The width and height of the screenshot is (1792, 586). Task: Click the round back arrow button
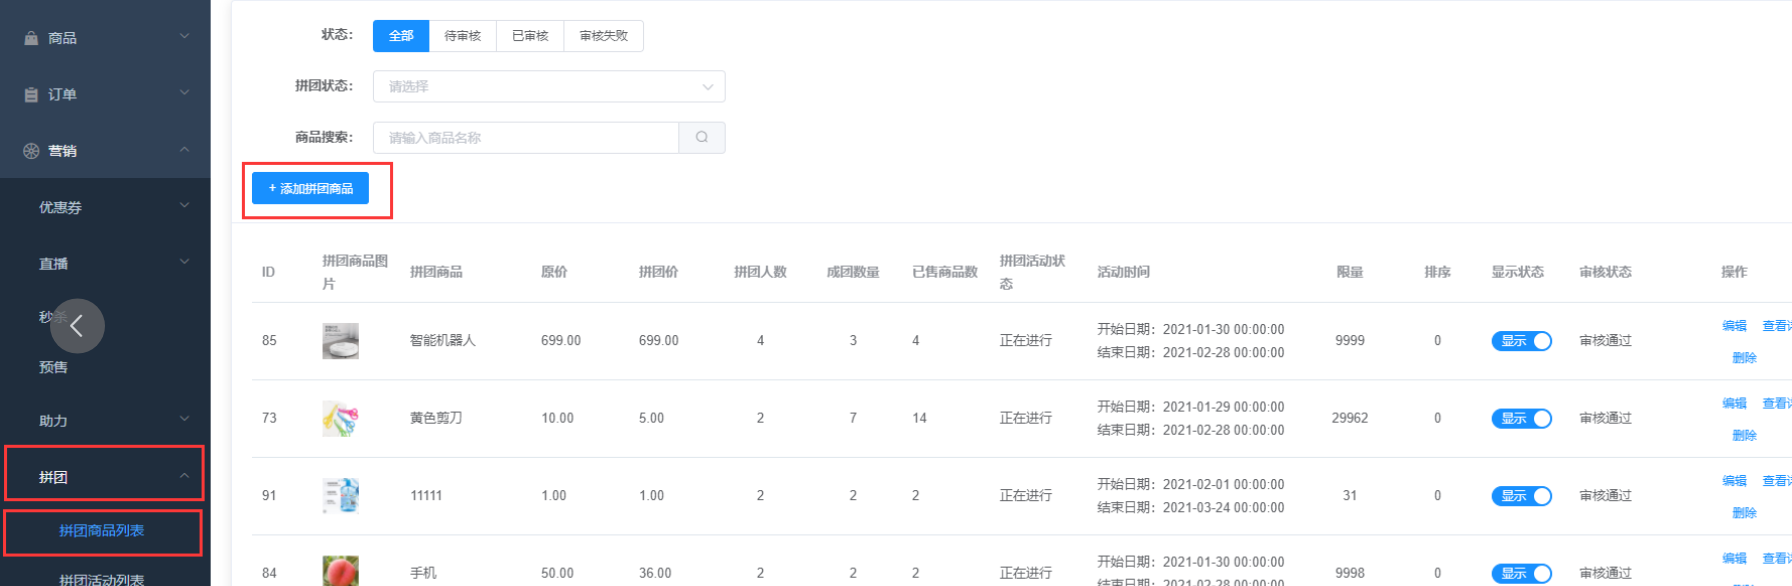77,326
